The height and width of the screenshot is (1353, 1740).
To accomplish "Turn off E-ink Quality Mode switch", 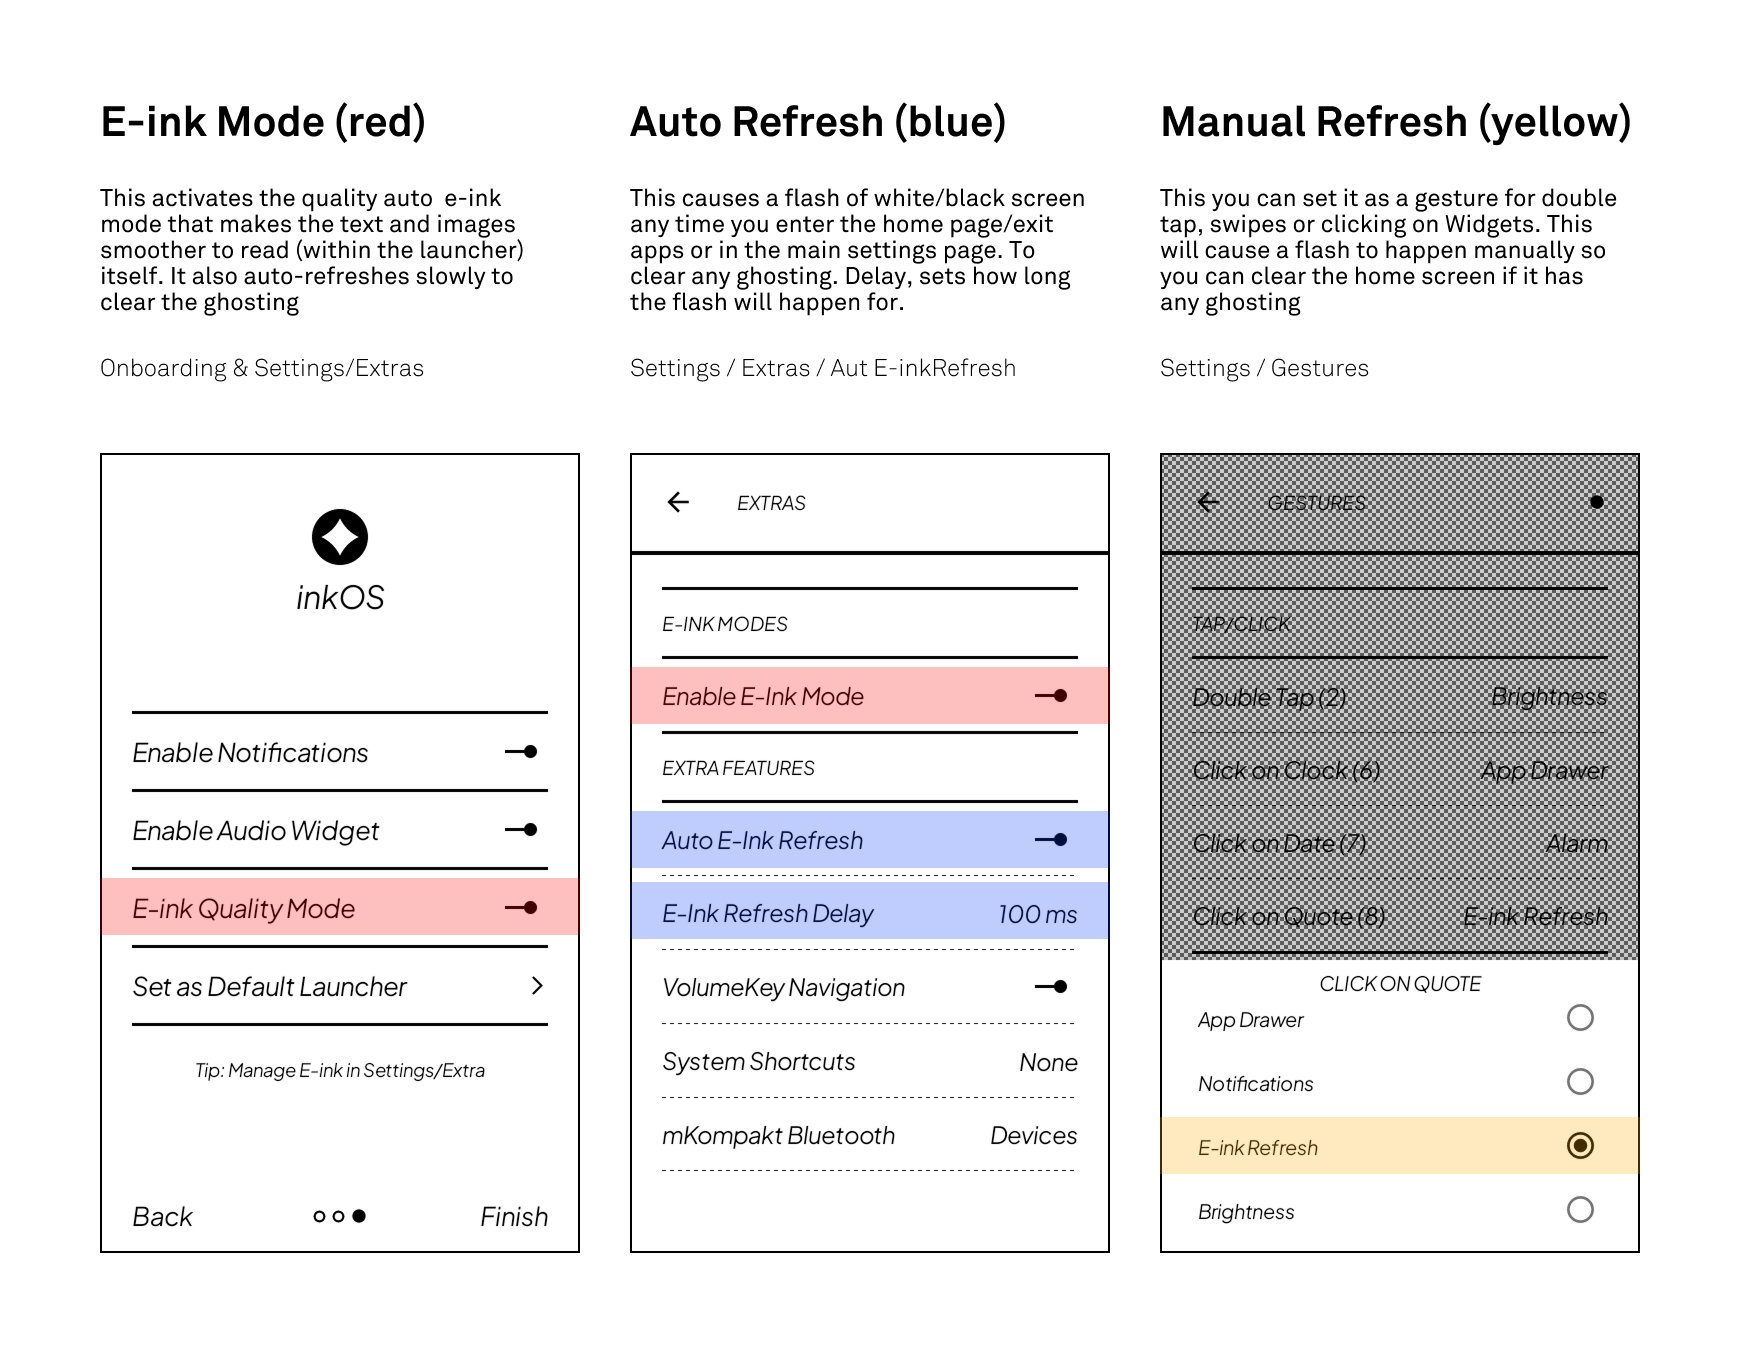I will tap(521, 908).
